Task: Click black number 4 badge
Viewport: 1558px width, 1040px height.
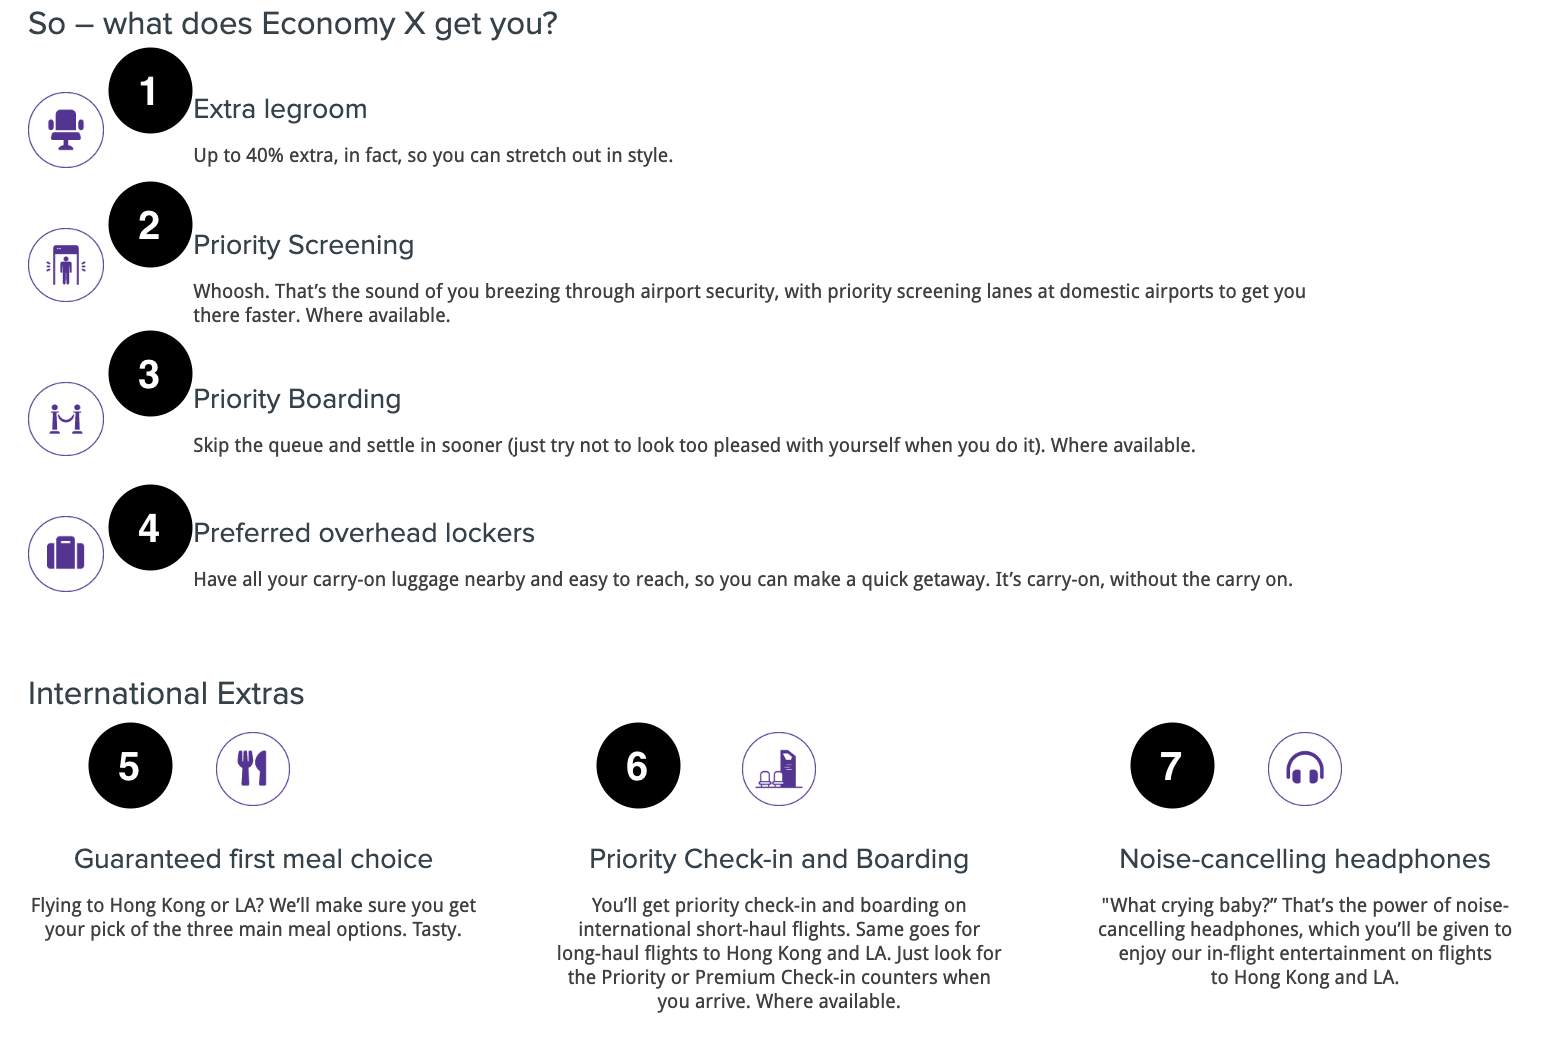Action: coord(150,528)
